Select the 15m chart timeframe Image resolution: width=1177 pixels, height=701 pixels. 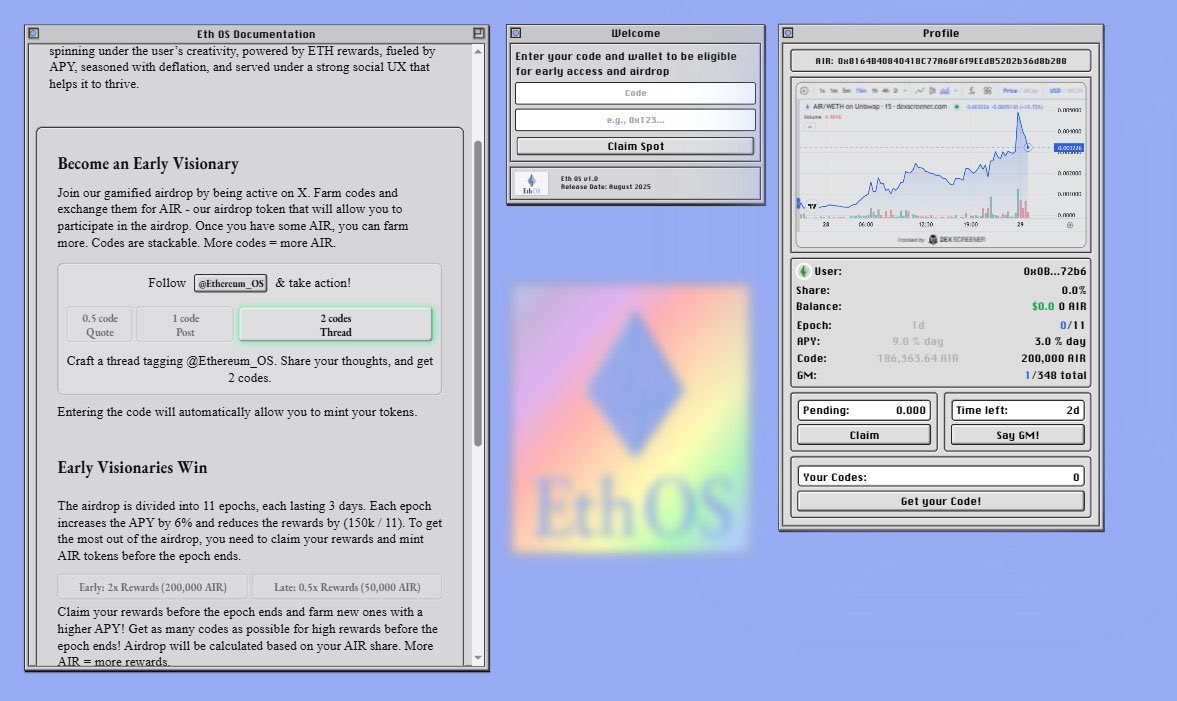tap(861, 91)
